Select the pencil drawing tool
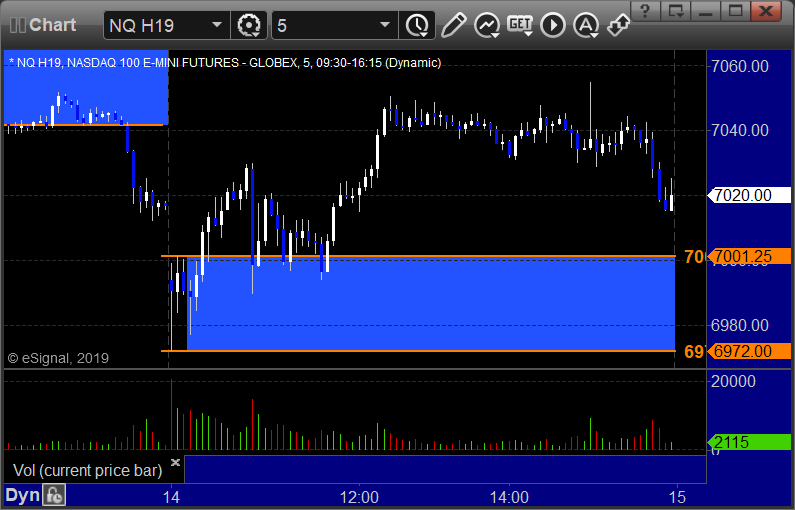This screenshot has width=795, height=510. (x=453, y=25)
